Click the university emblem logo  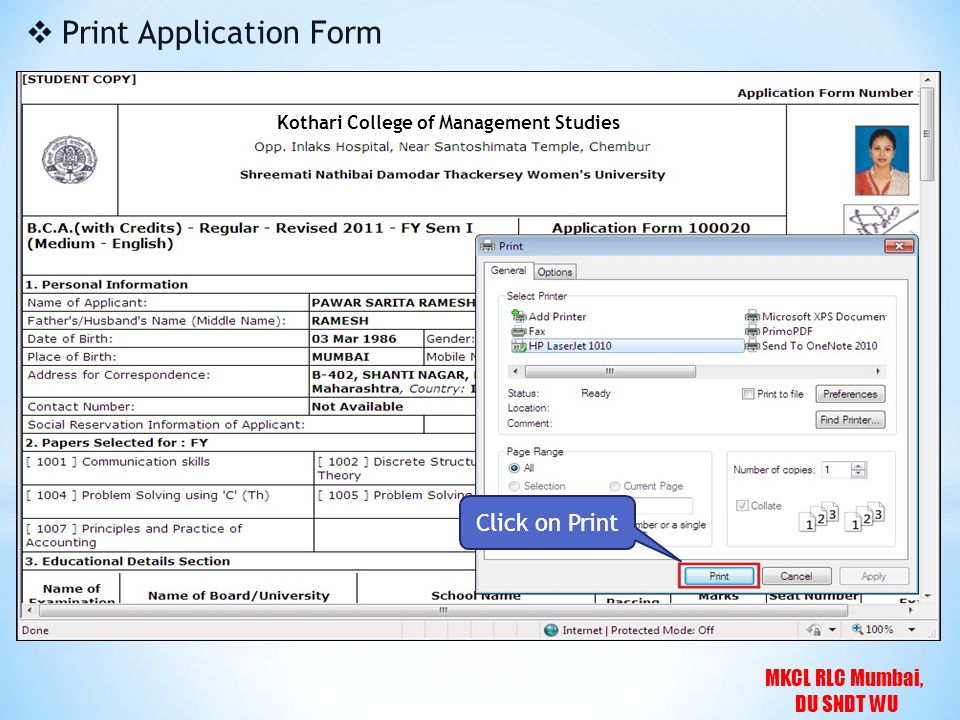coord(69,160)
